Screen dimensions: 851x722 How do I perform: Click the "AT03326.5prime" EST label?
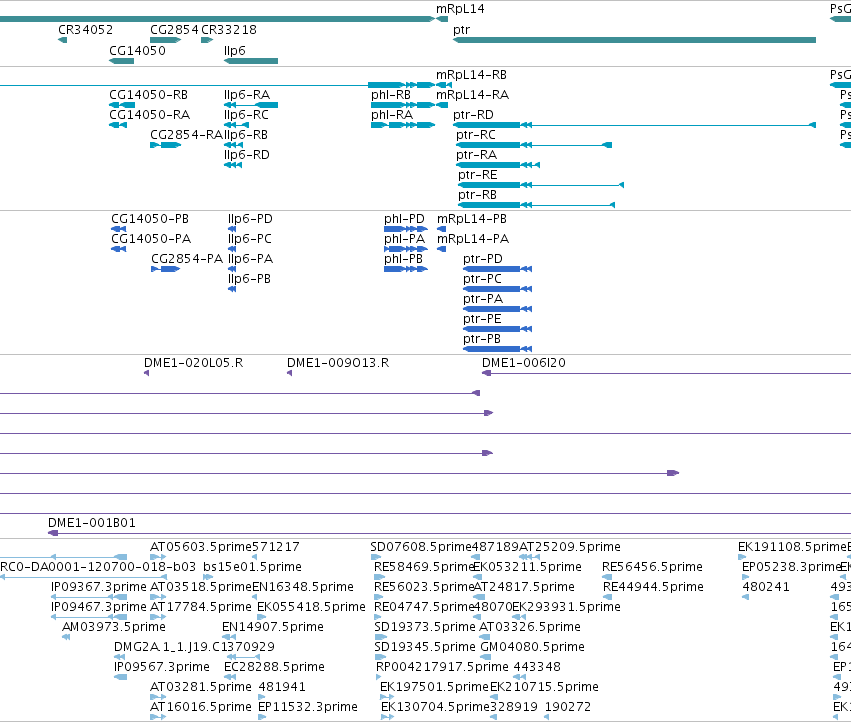[530, 627]
